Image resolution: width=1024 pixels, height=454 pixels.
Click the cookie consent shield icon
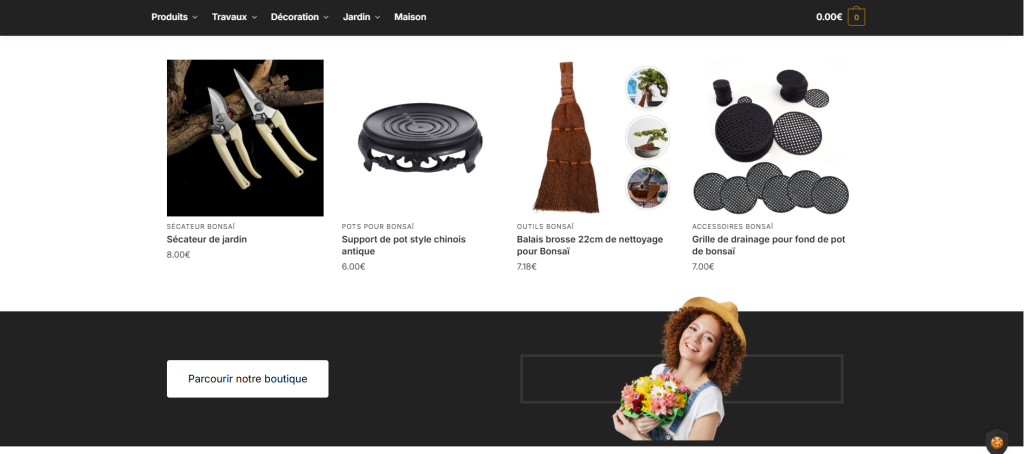pos(997,442)
